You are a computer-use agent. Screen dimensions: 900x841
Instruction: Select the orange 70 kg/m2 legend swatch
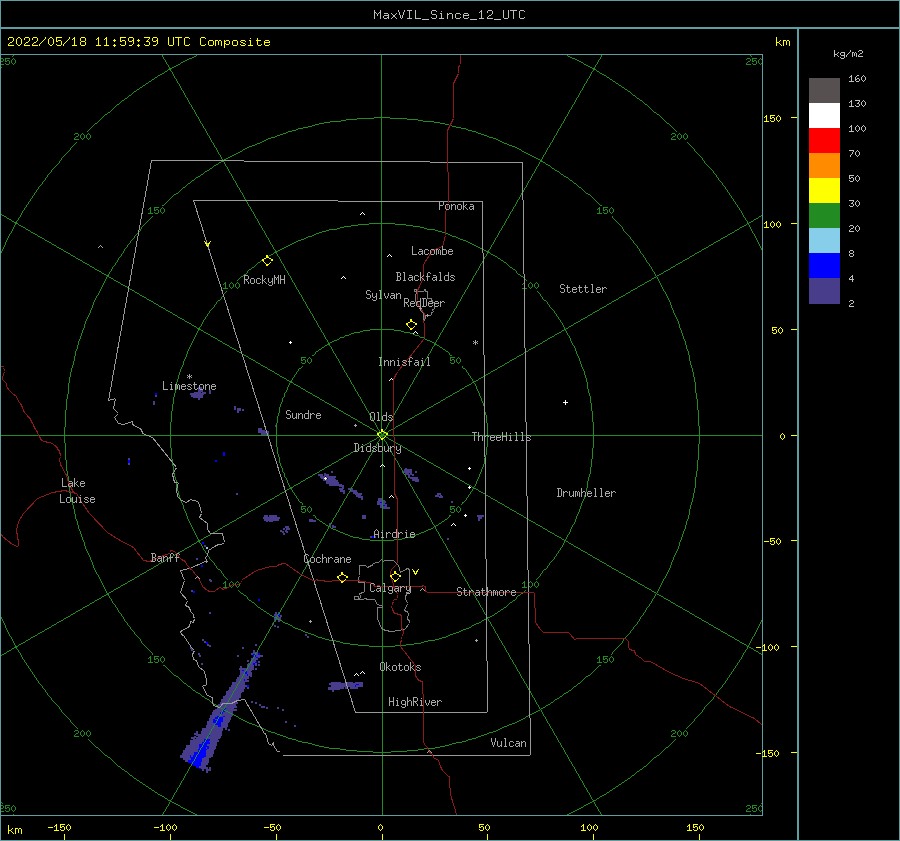(x=824, y=165)
